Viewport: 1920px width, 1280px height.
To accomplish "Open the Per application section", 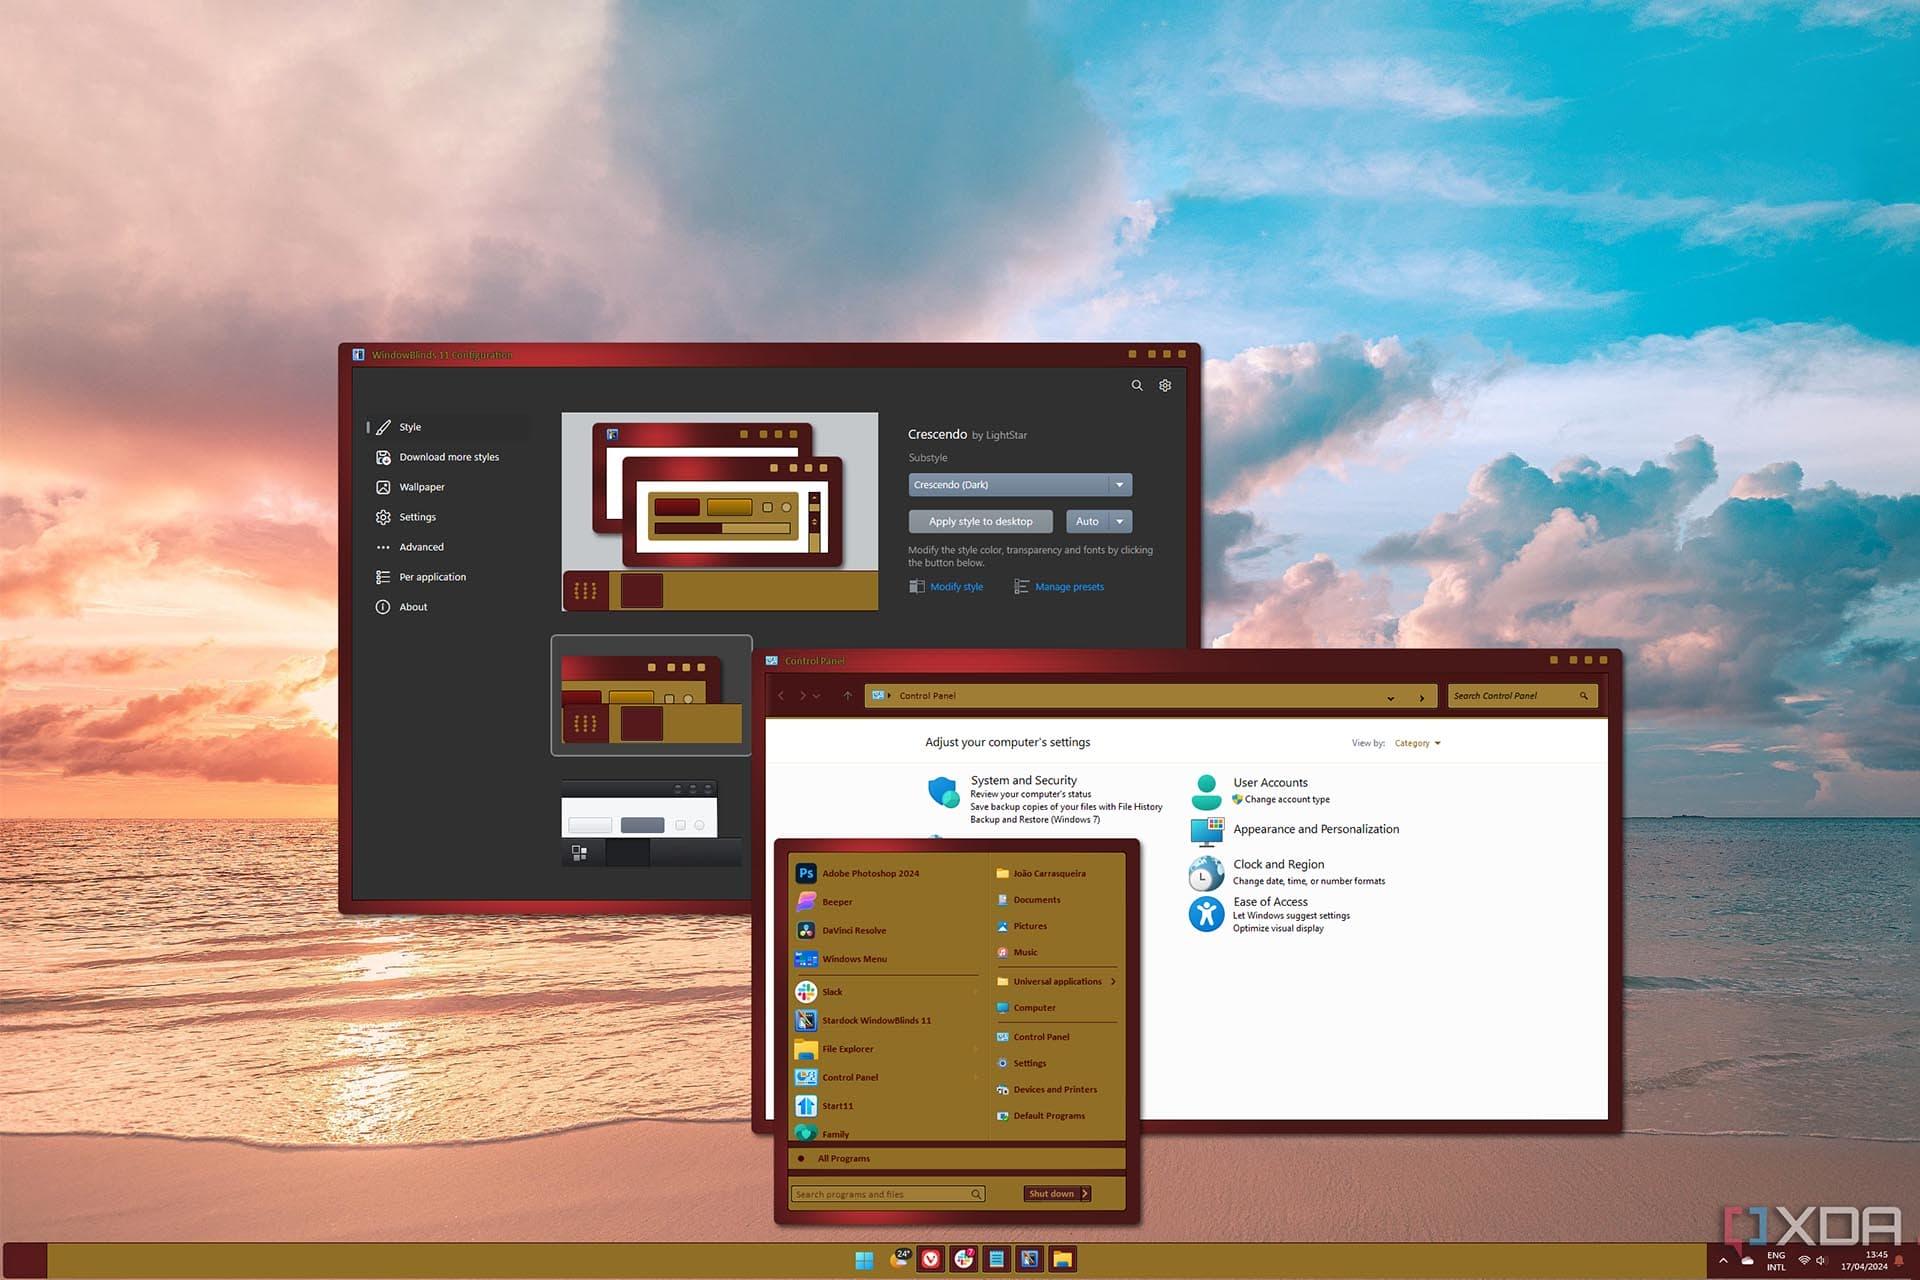I will point(432,577).
